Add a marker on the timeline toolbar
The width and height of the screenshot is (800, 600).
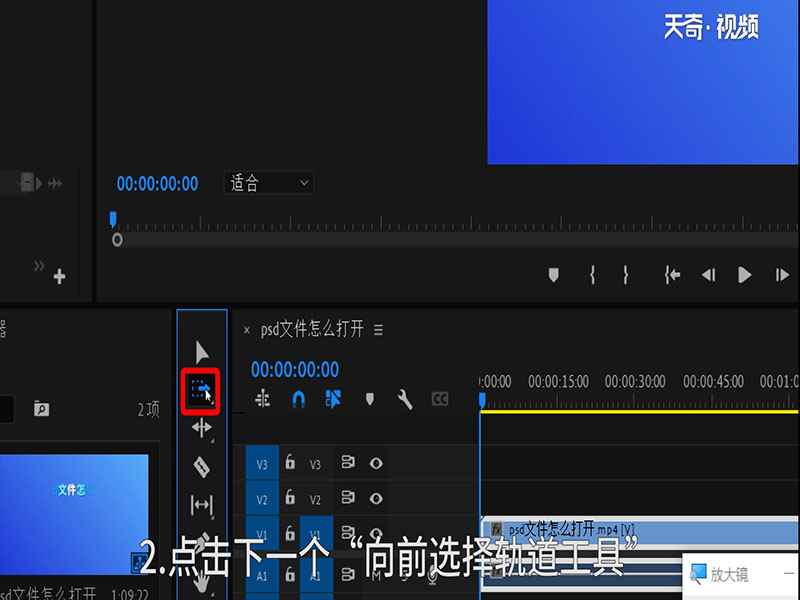click(x=370, y=397)
